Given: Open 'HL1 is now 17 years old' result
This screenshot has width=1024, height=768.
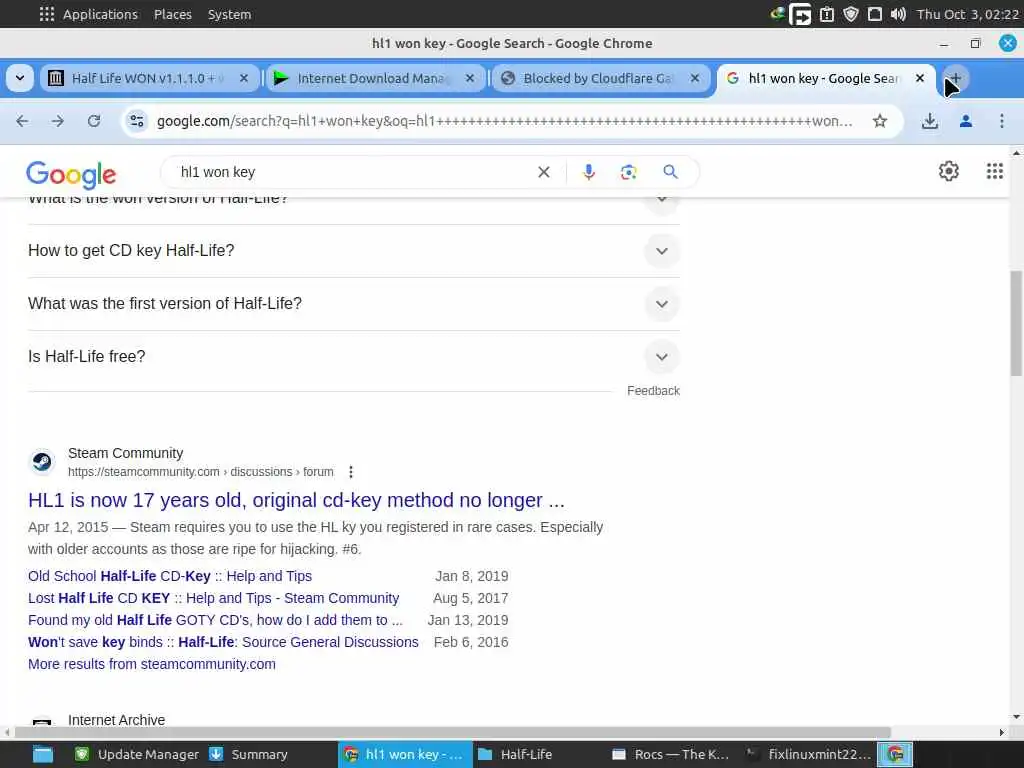Looking at the screenshot, I should (296, 500).
